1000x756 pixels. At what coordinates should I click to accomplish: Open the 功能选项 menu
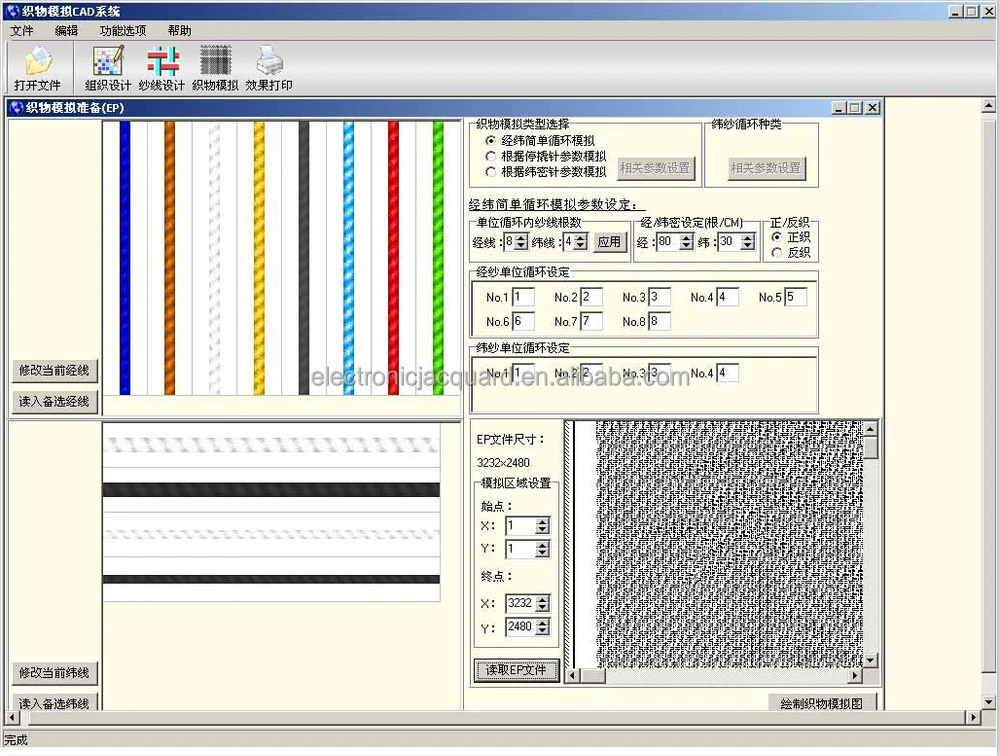click(x=122, y=31)
